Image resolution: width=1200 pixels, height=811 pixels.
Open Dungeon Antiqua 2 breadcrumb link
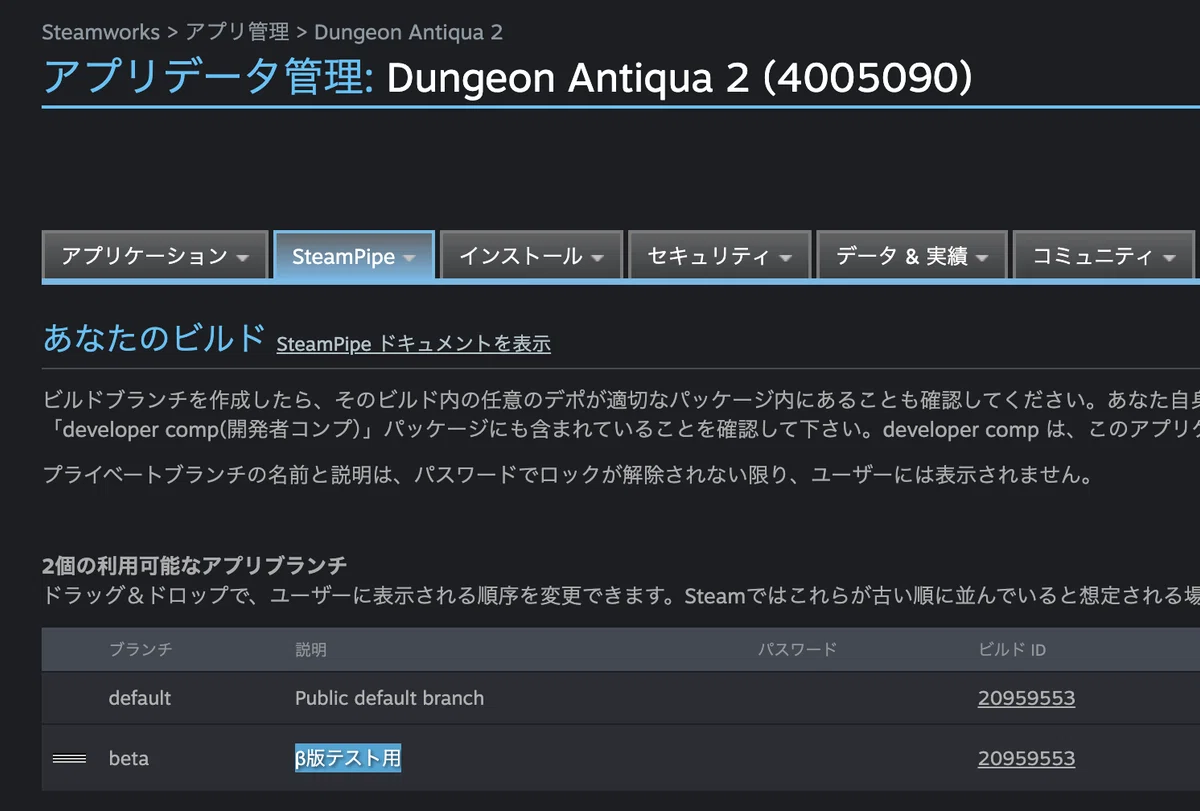(408, 32)
